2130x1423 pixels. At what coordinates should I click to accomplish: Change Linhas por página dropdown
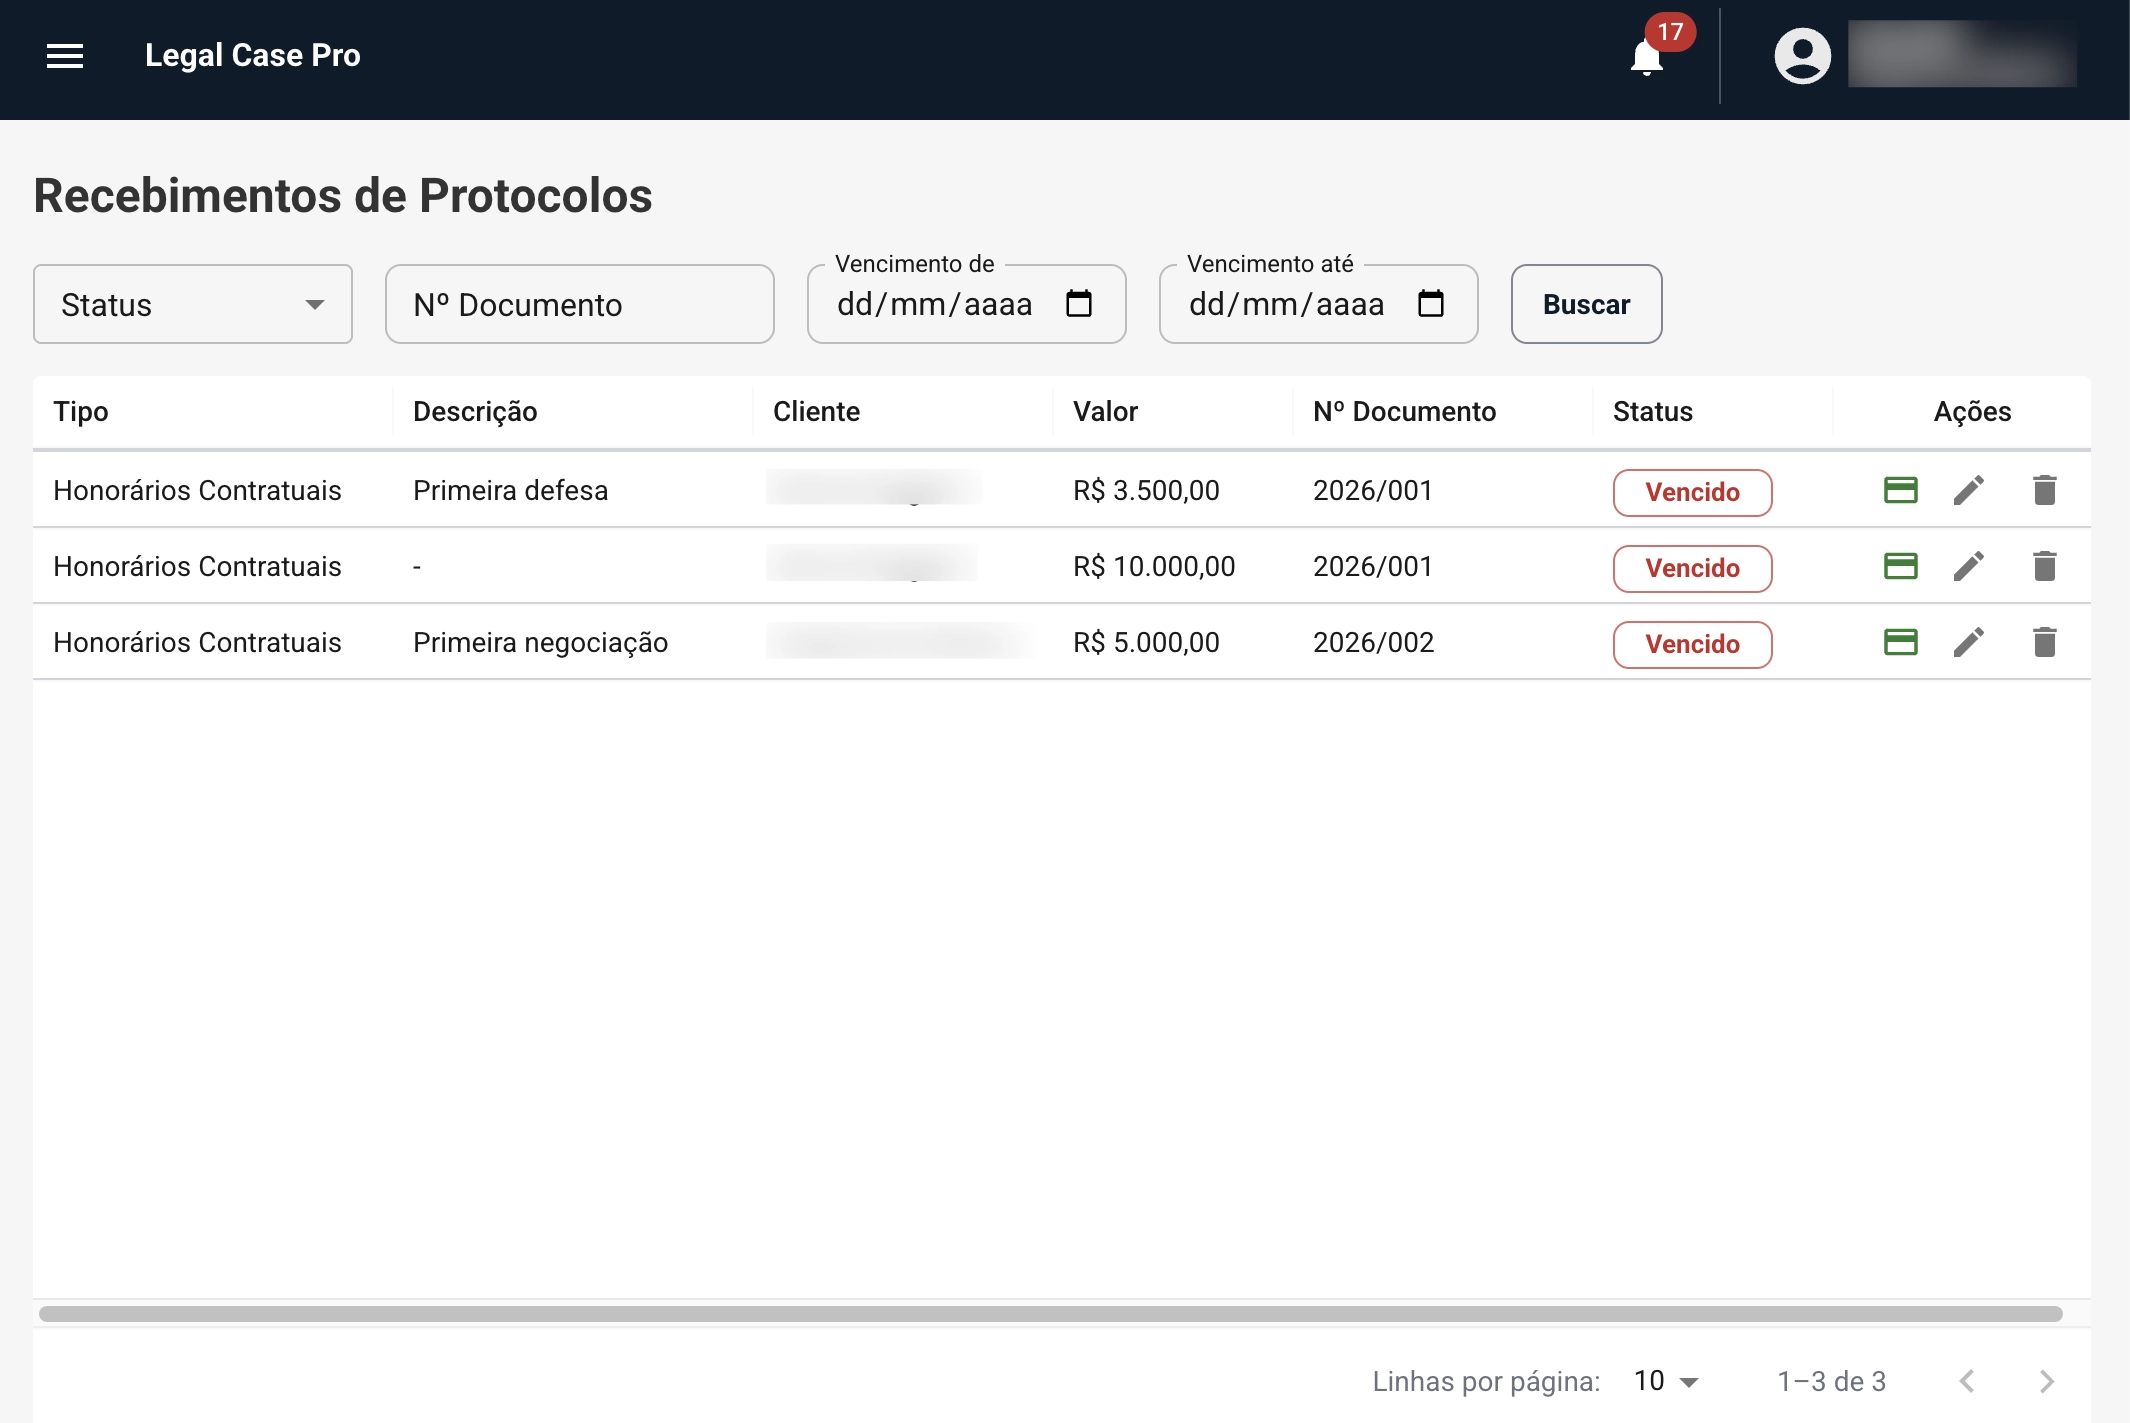1666,1381
